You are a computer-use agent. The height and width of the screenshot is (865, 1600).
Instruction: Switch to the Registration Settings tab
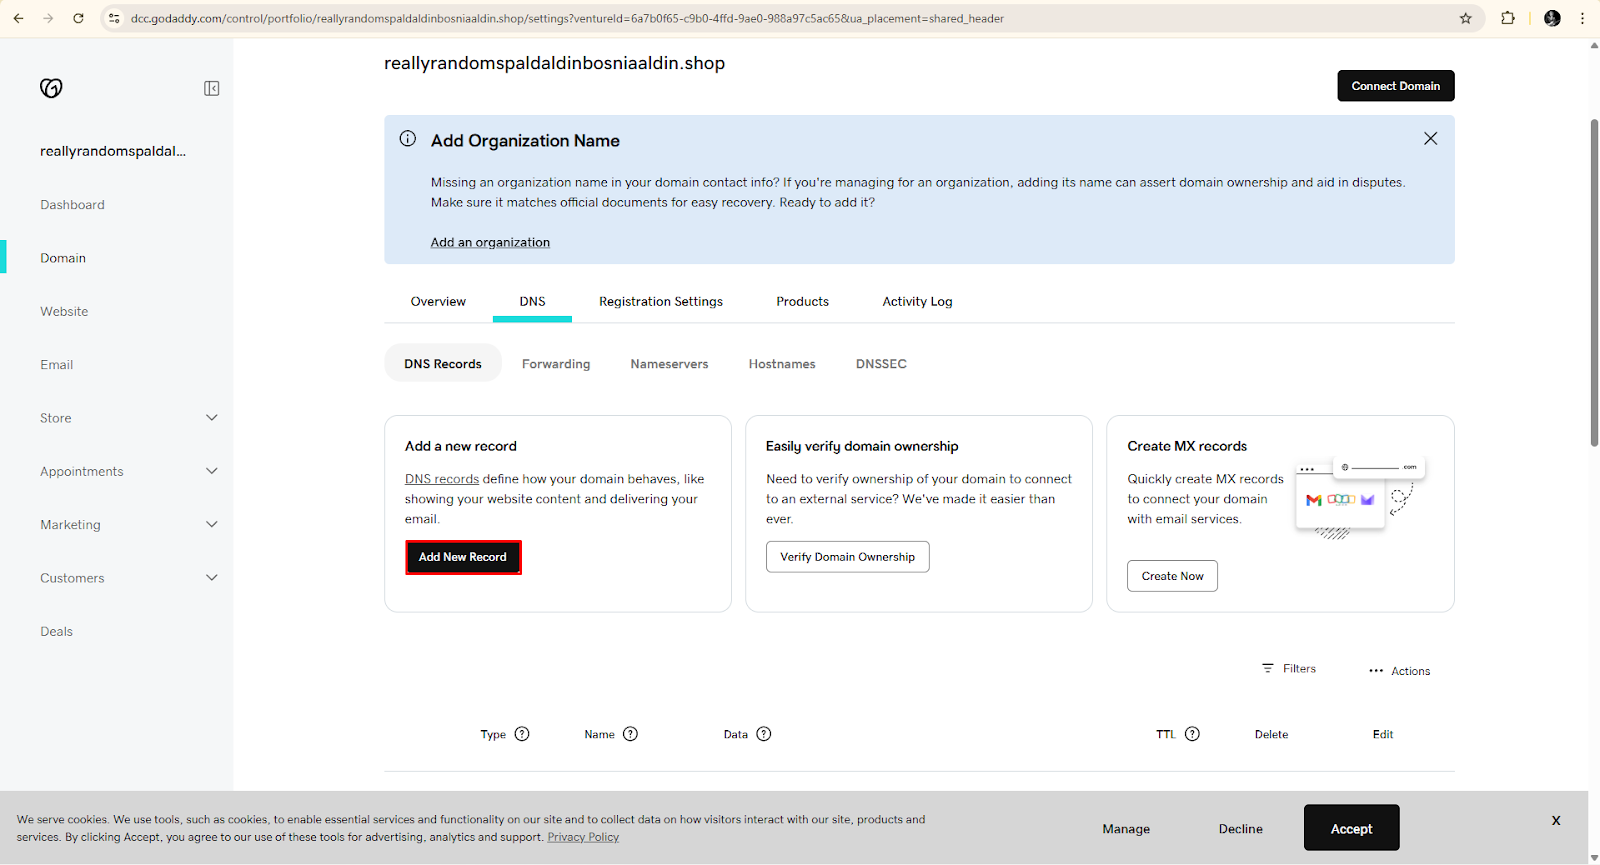(660, 301)
